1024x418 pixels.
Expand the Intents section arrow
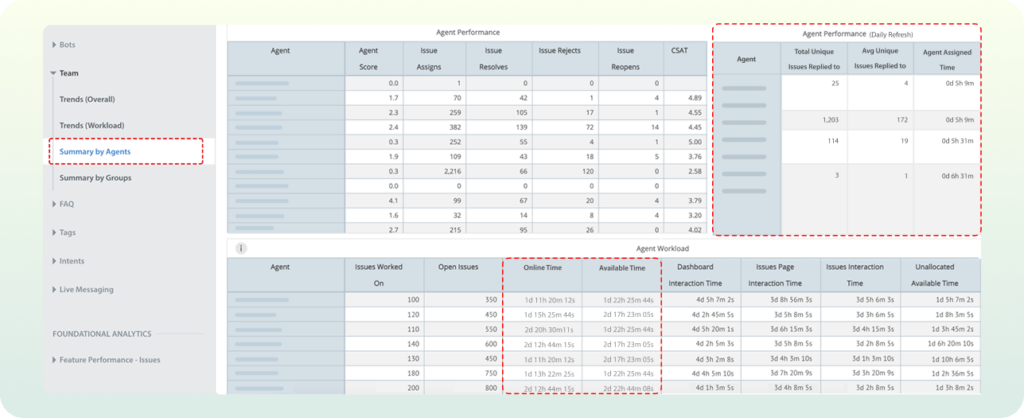point(54,261)
